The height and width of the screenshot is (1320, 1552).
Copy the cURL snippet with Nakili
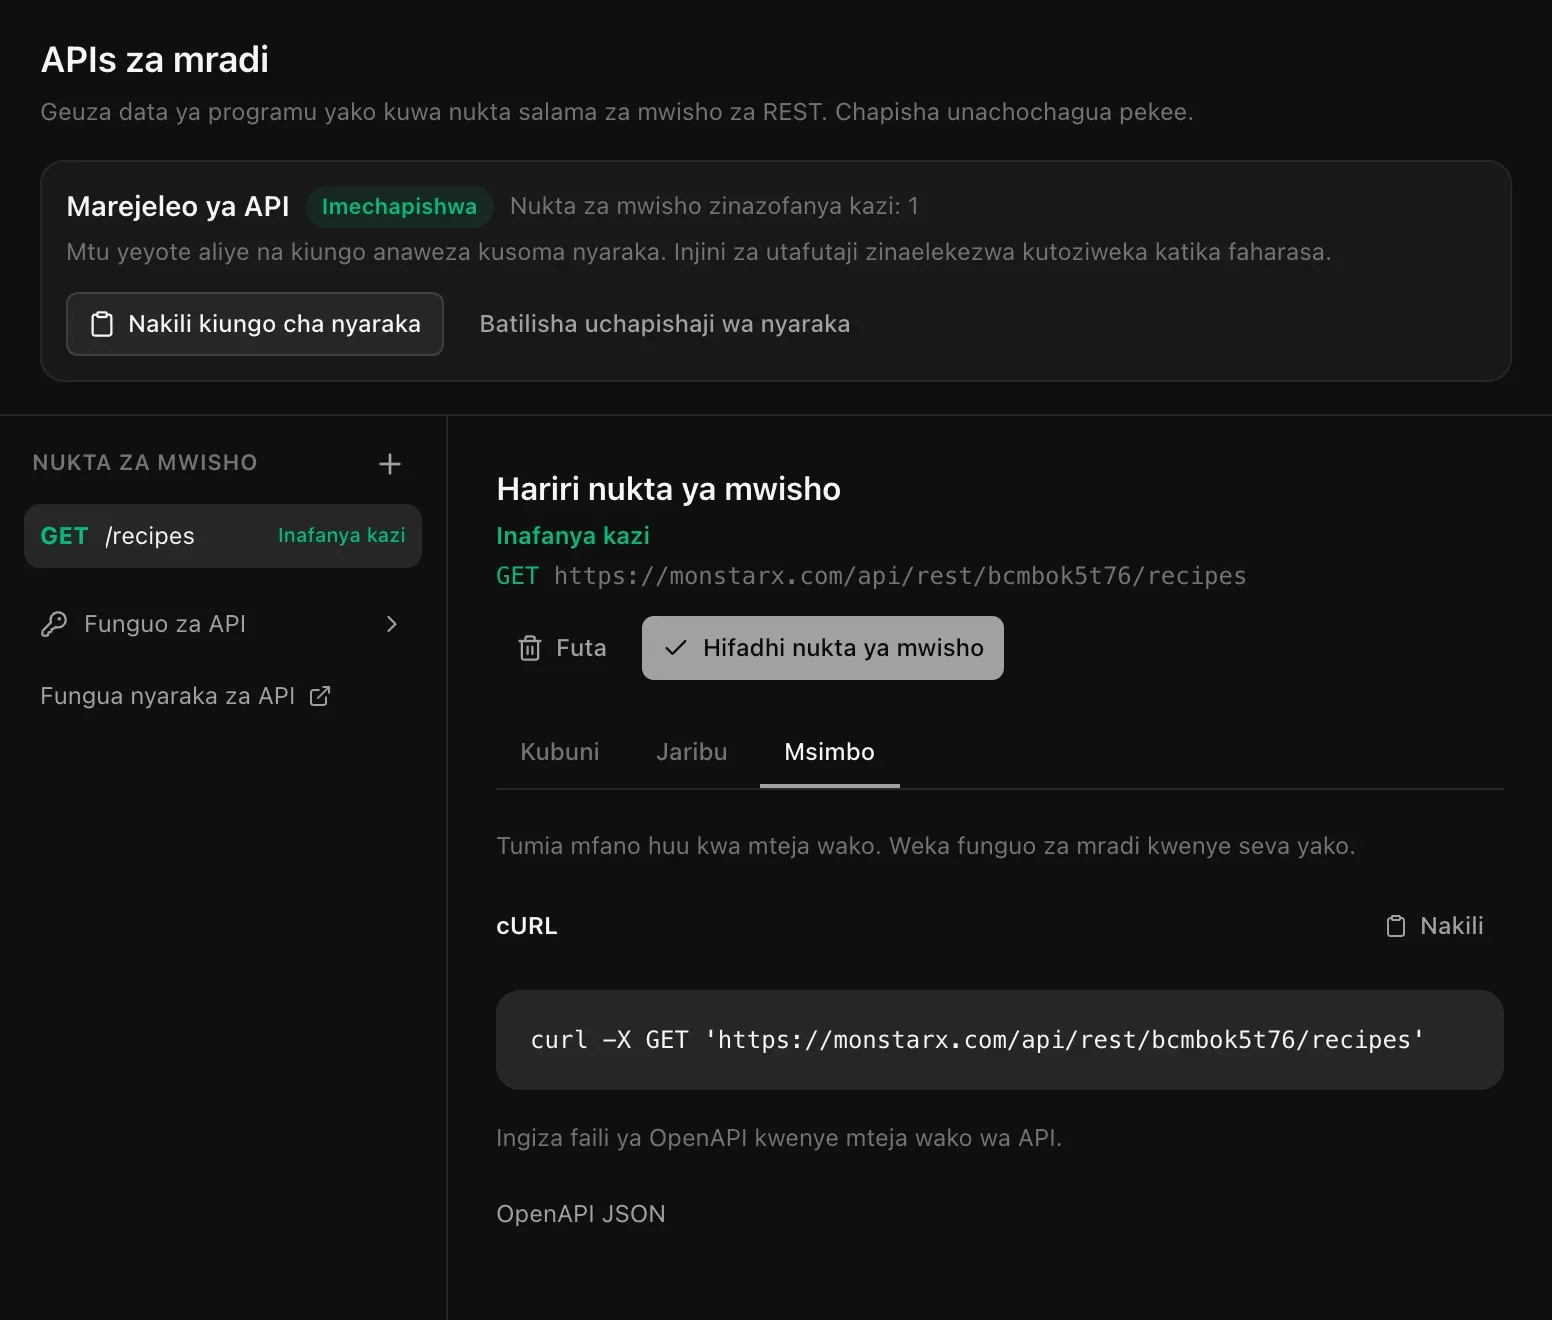(x=1435, y=926)
